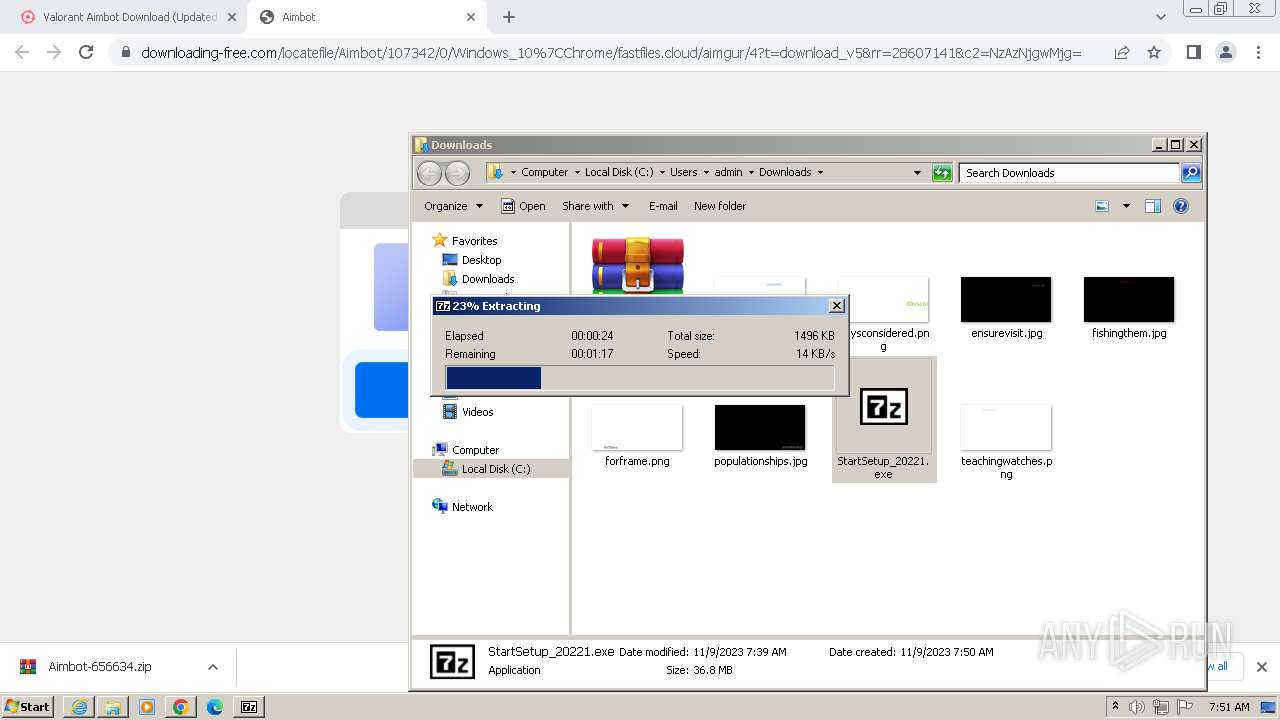This screenshot has height=720, width=1280.
Task: Go back in Downloads explorer window
Action: coord(429,173)
